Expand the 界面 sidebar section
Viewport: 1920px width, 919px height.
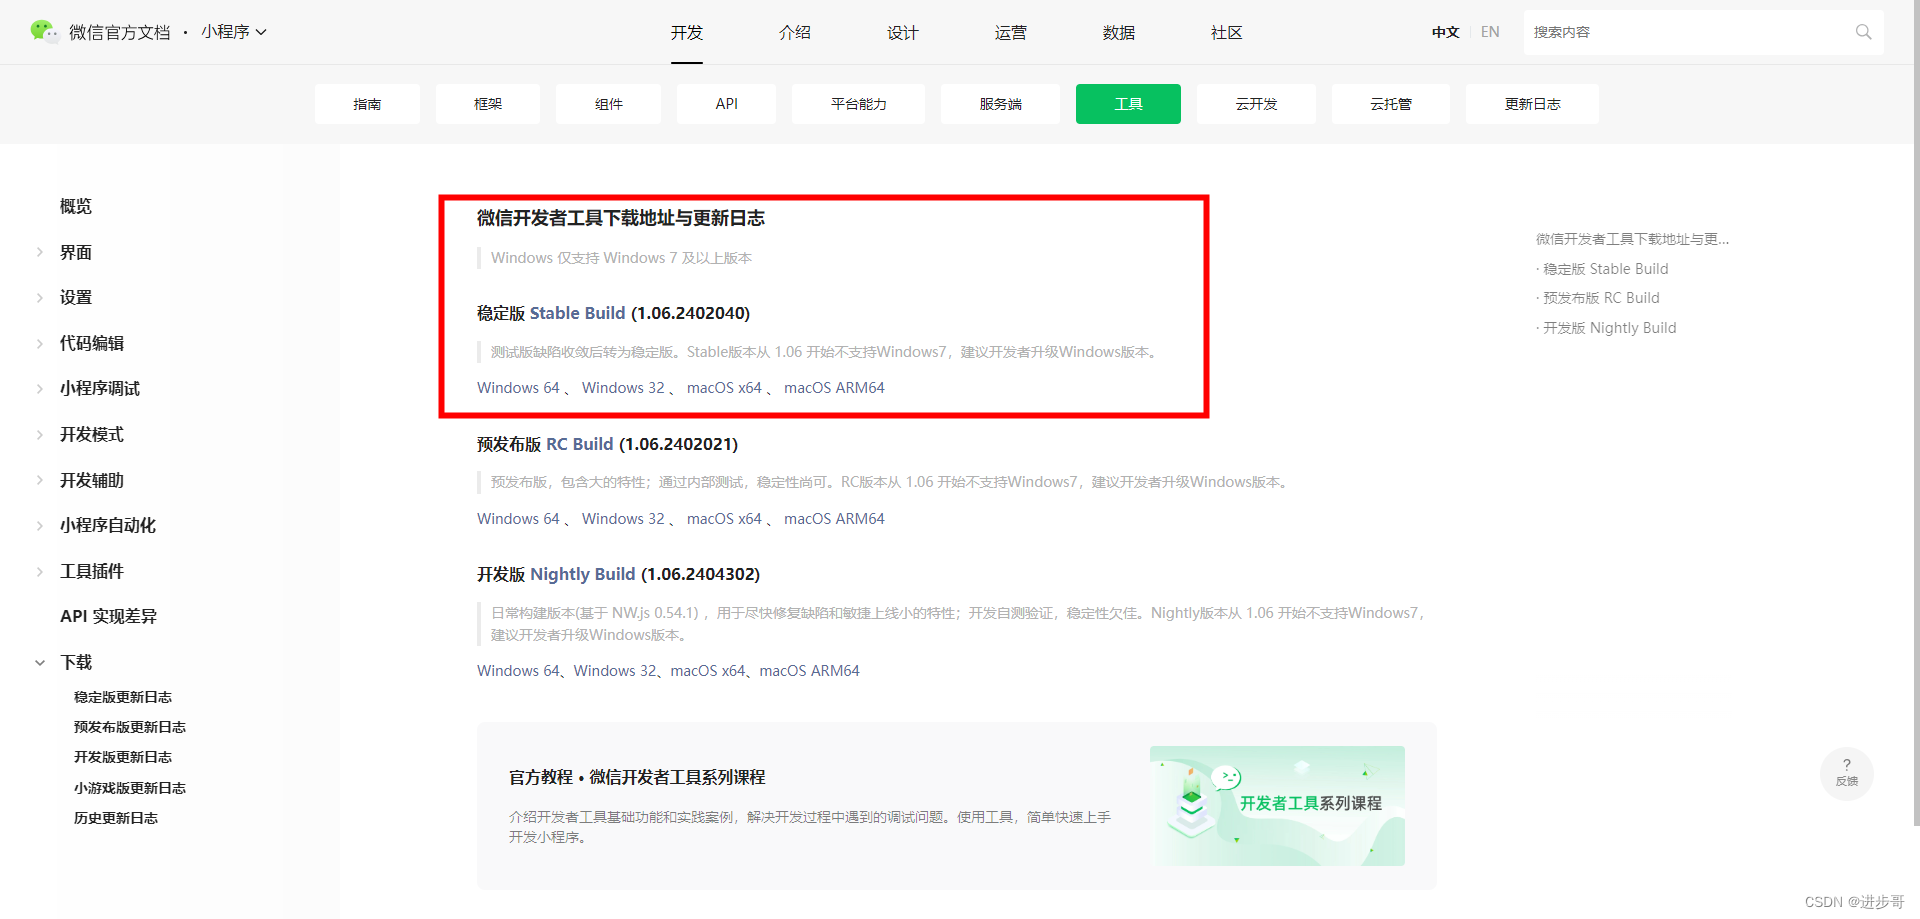click(40, 252)
